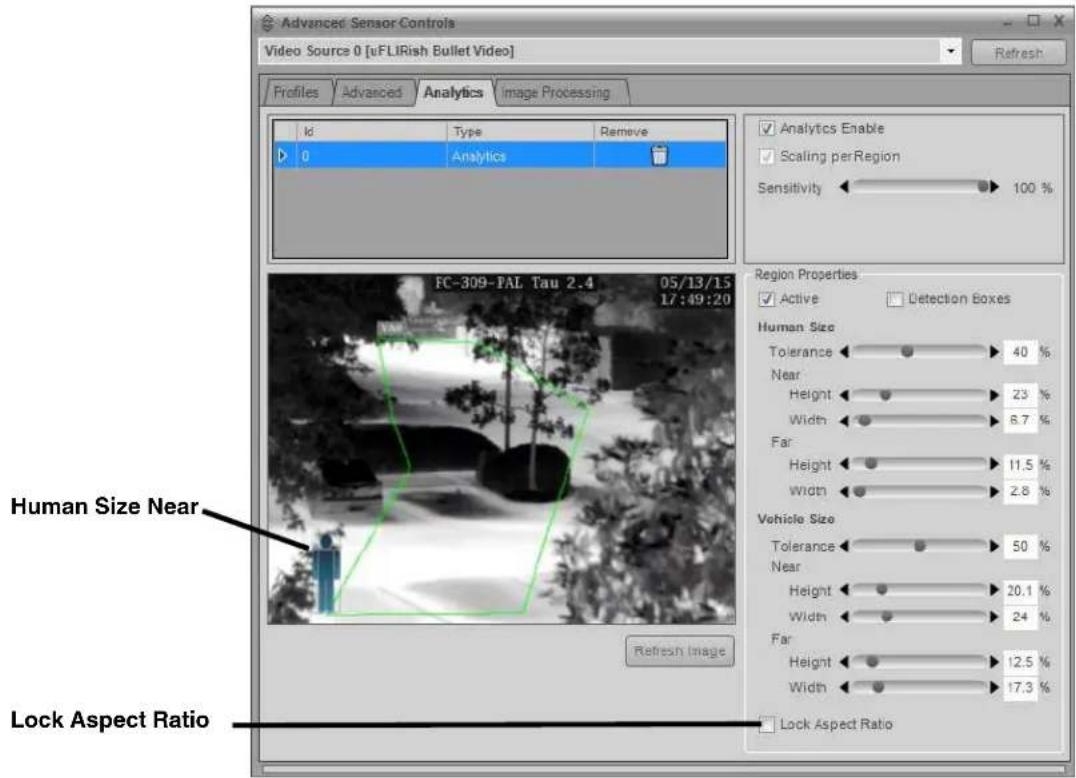This screenshot has height=778, width=1076.
Task: Increase Vehicle Far Width right arrow
Action: pos(994,687)
